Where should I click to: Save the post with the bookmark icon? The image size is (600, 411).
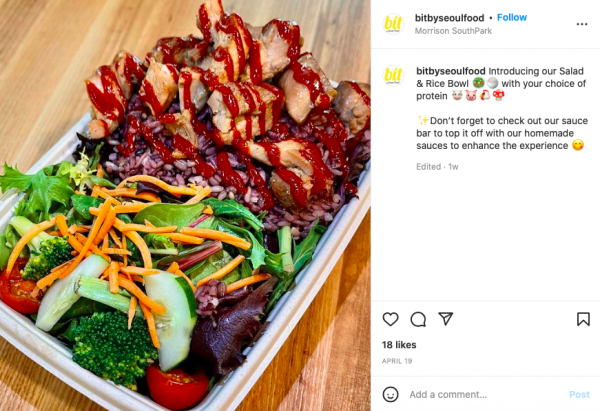click(583, 319)
